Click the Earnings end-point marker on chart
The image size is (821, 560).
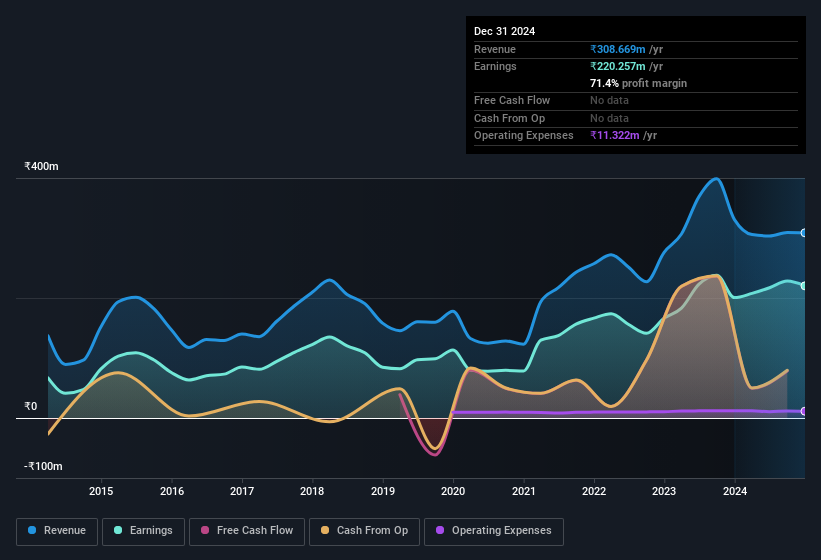click(804, 286)
